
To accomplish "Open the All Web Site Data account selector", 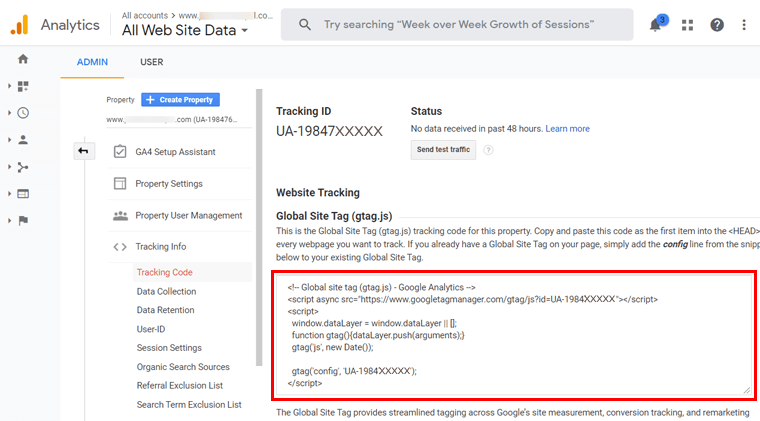I will coord(185,31).
